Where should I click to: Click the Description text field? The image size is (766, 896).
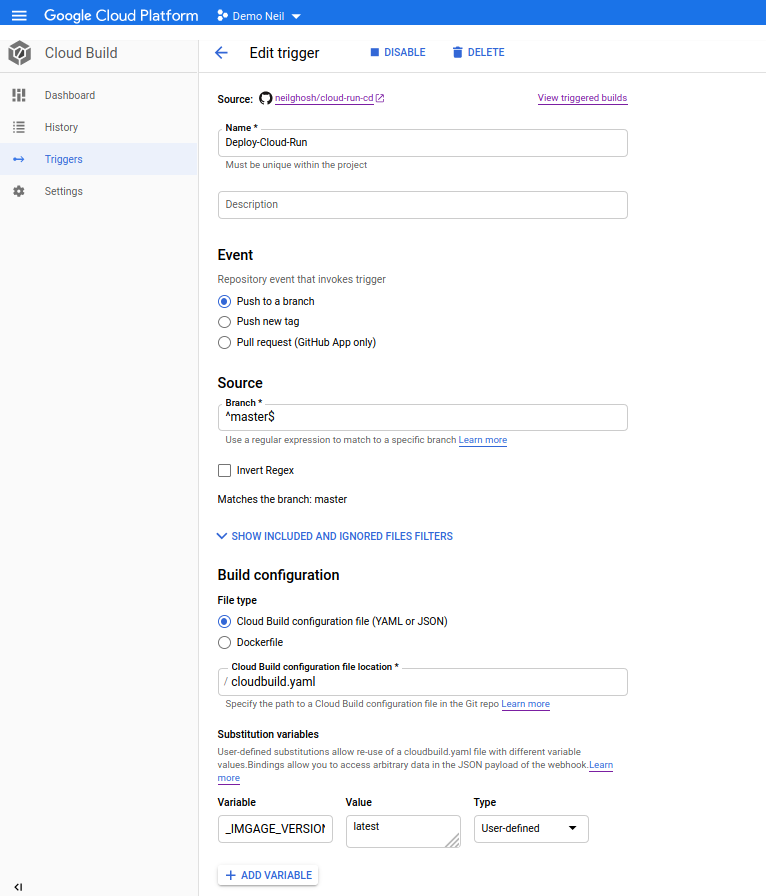422,205
